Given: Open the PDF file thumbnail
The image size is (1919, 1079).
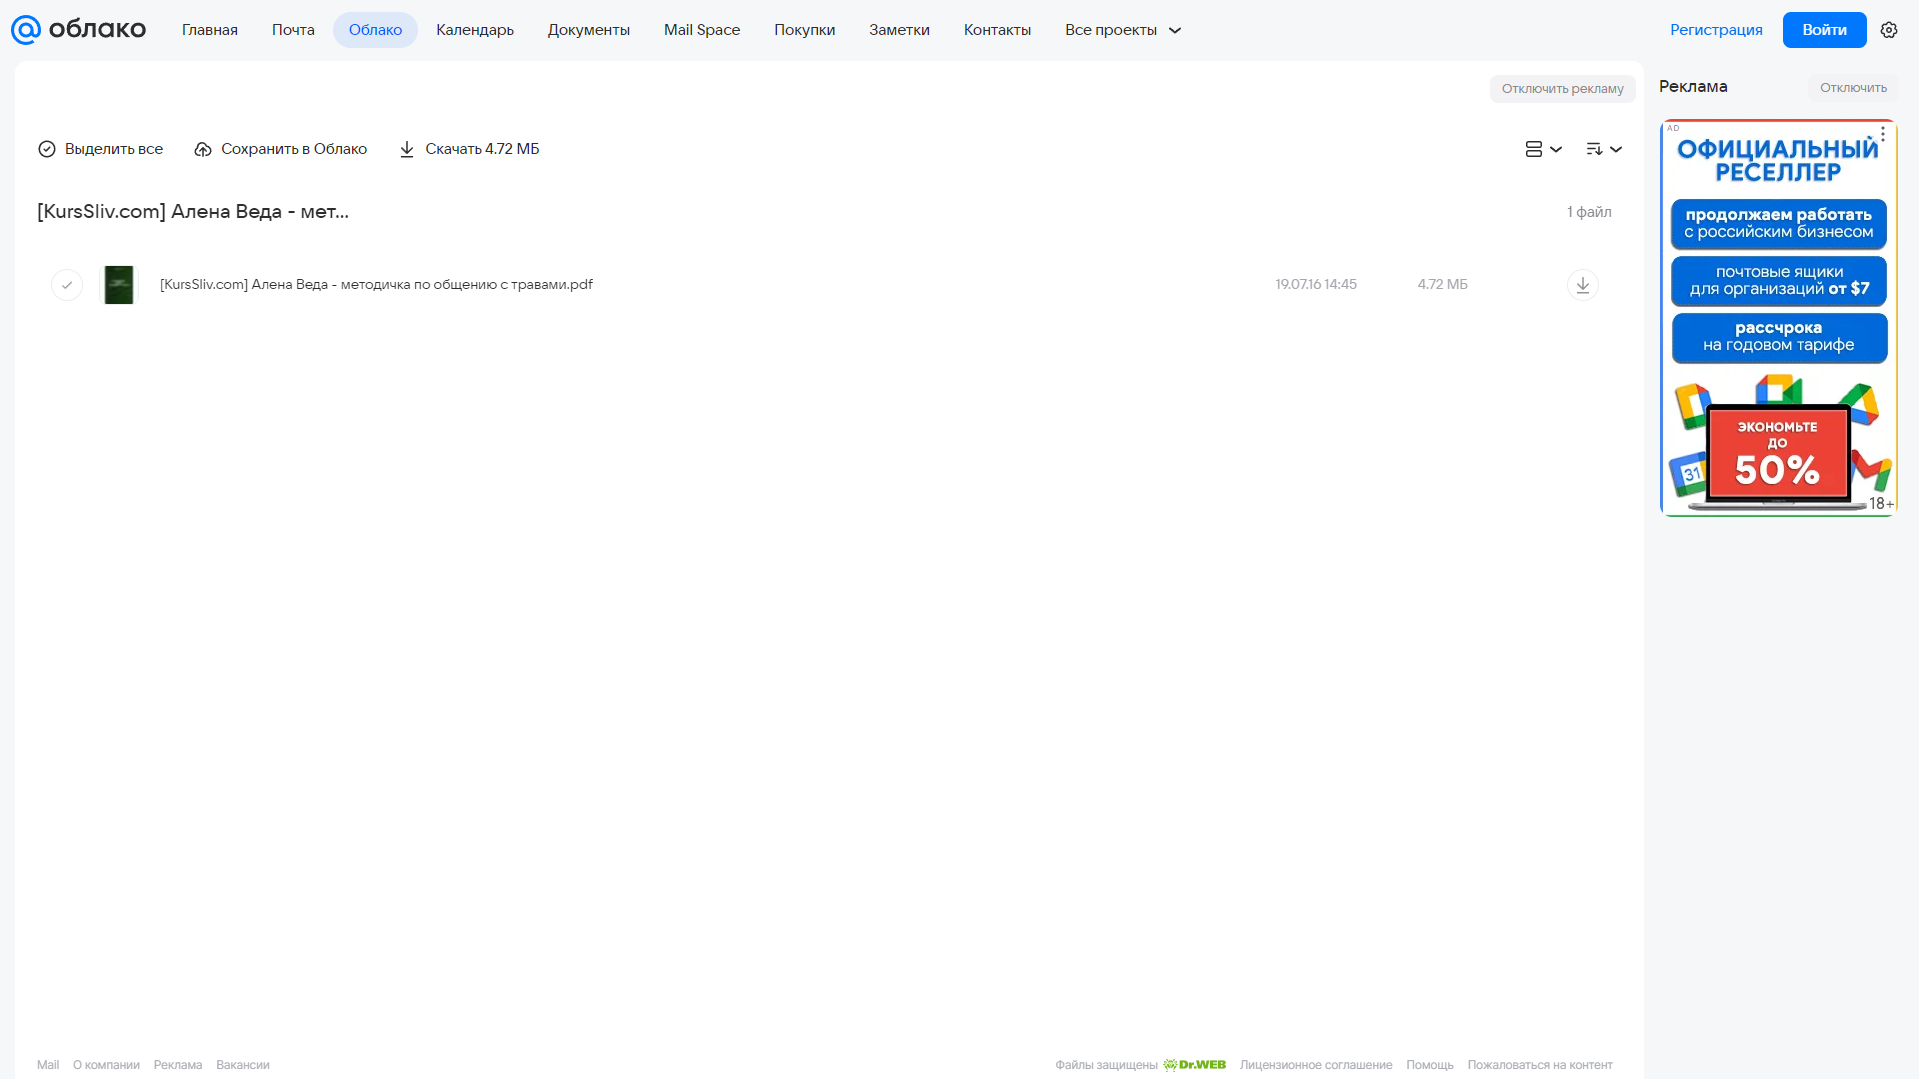Looking at the screenshot, I should [x=119, y=285].
